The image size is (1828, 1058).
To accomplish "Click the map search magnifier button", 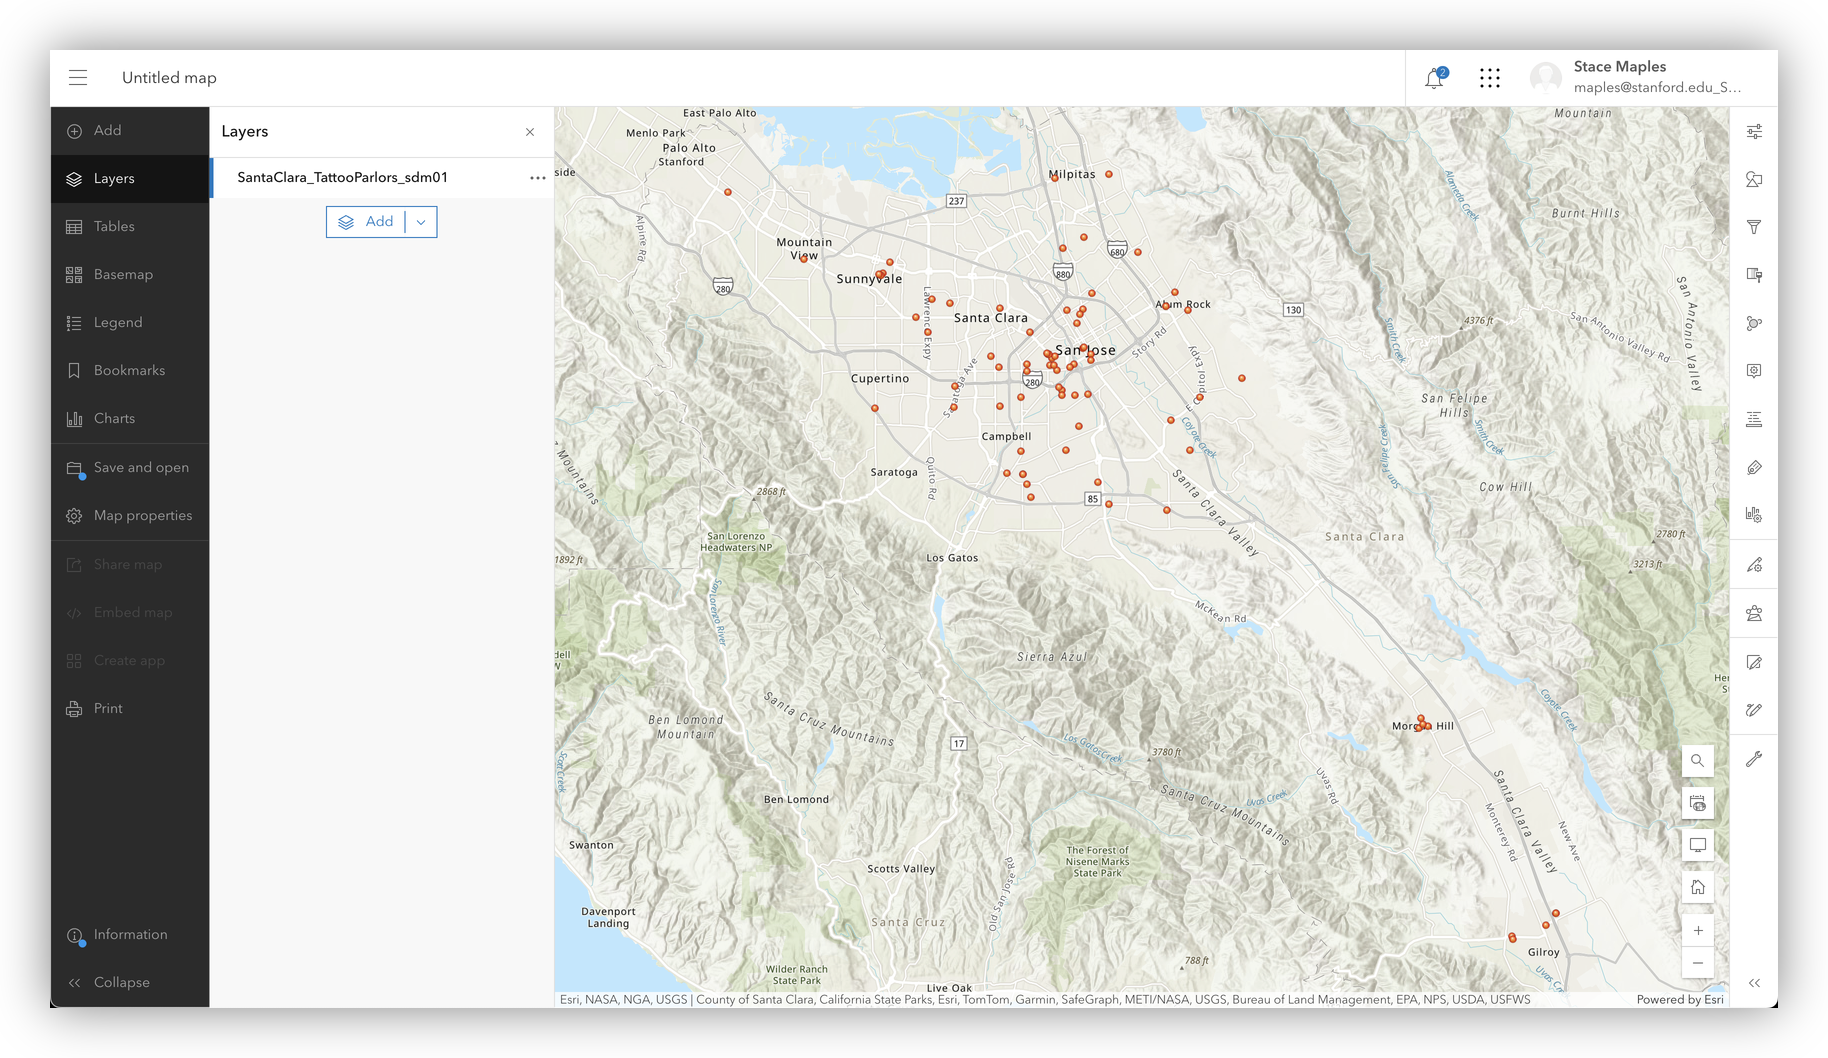I will tap(1697, 761).
